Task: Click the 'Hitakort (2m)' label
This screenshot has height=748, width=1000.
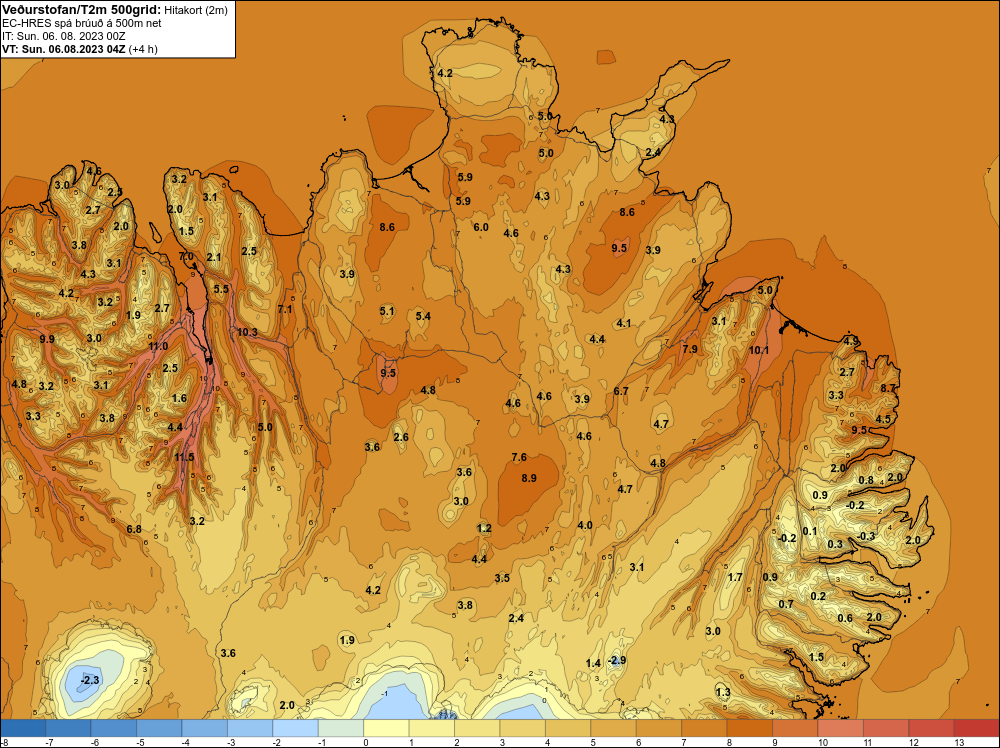Action: 196,10
